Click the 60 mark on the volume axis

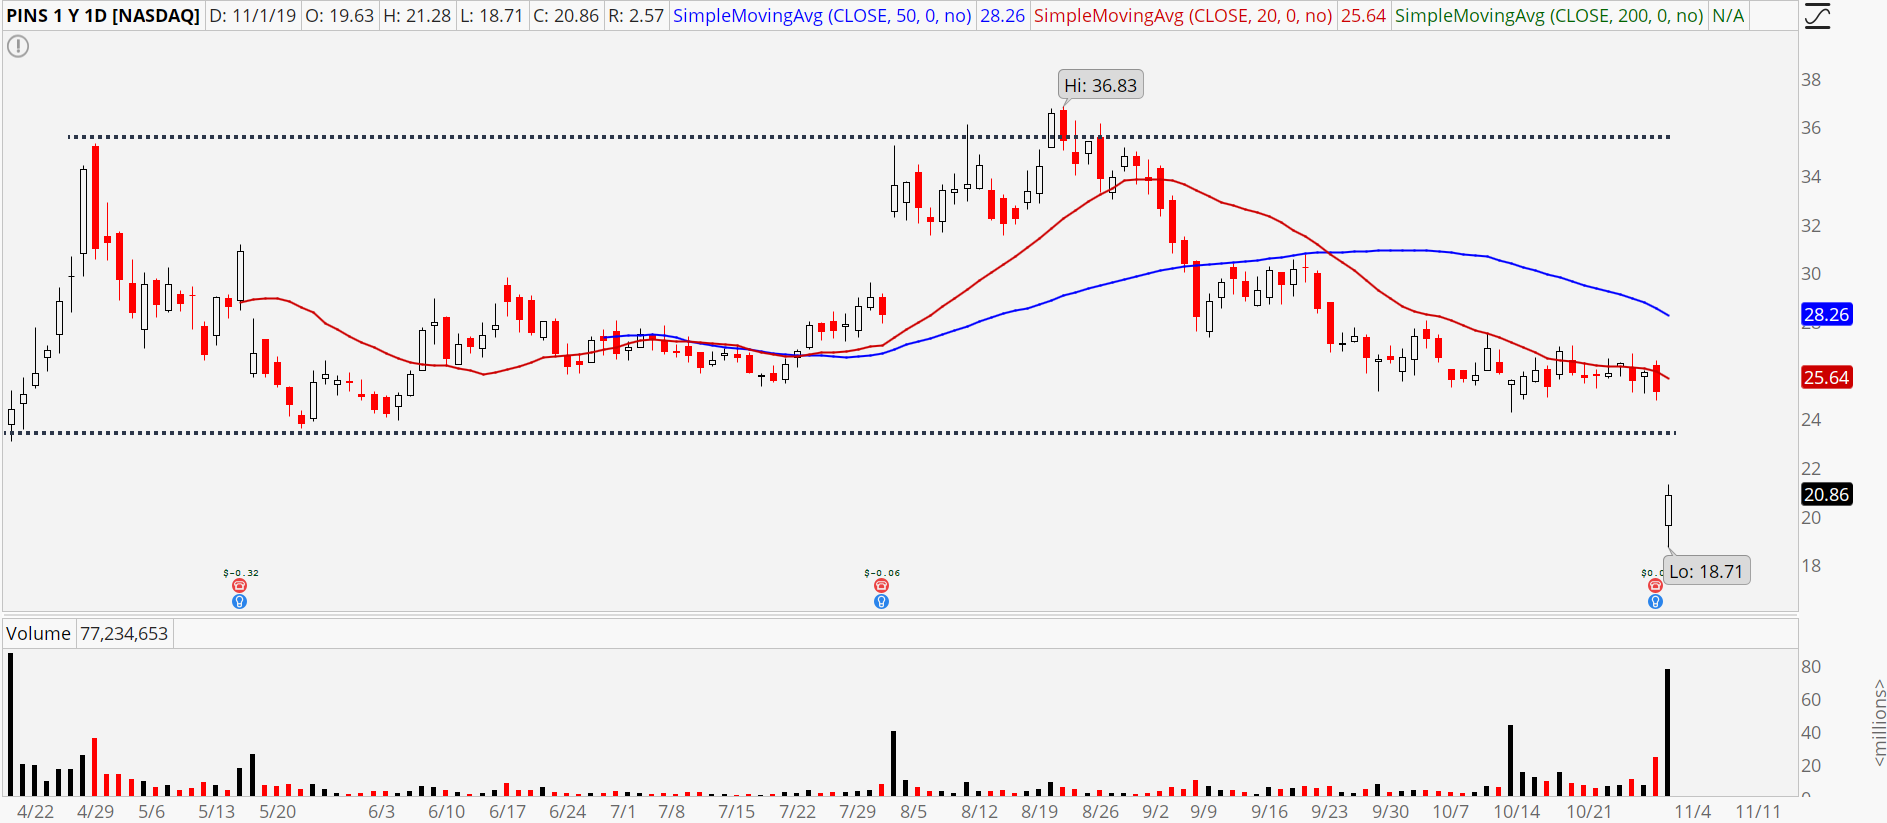tap(1811, 699)
